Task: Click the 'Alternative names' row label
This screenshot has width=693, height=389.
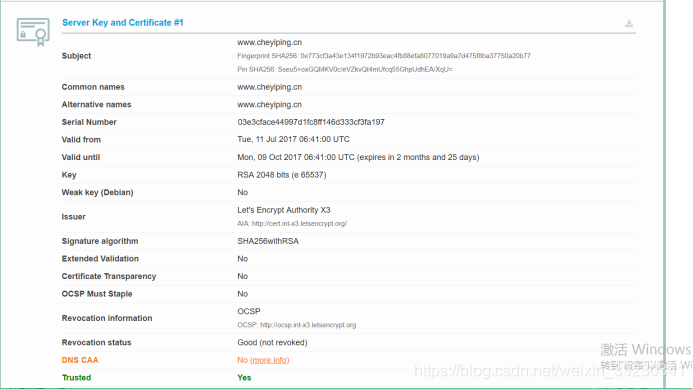Action: click(x=97, y=105)
